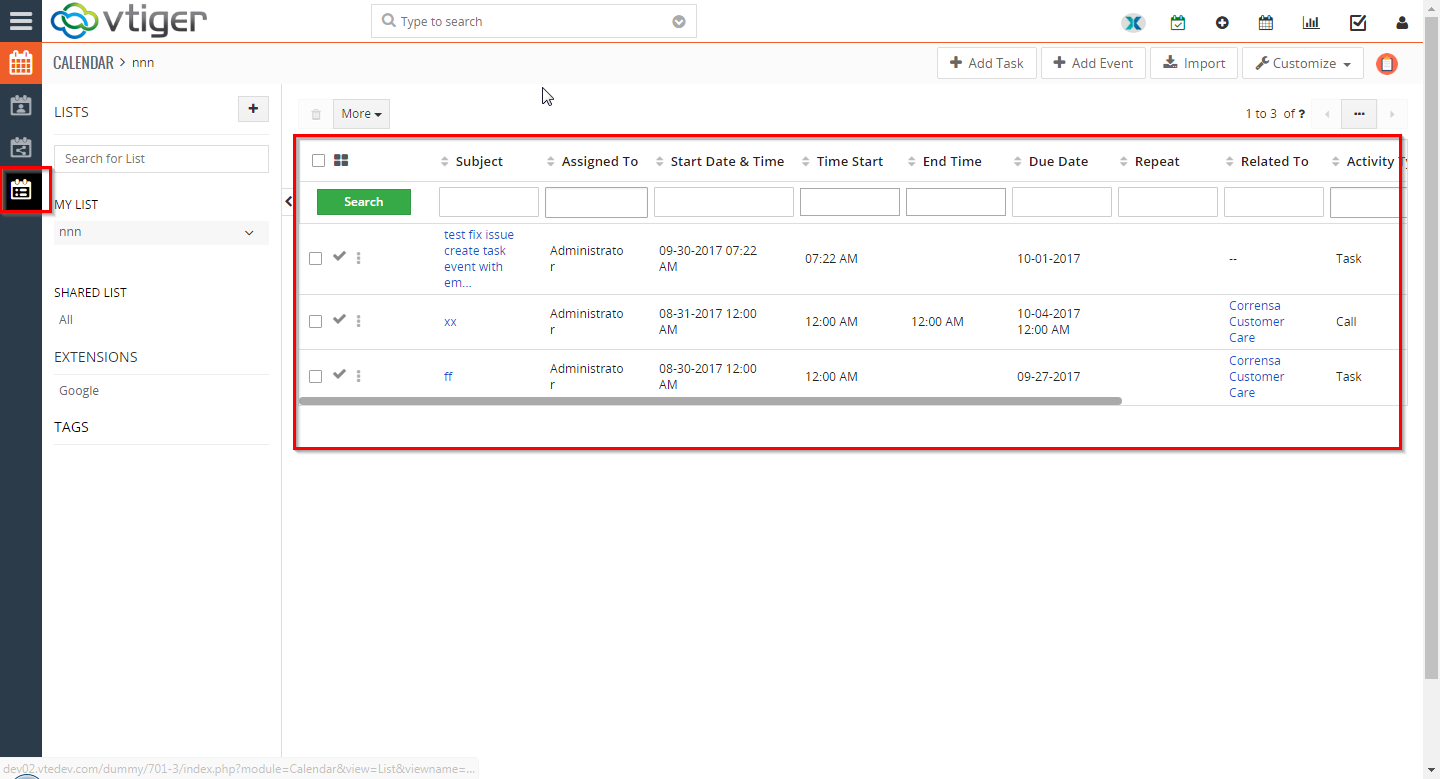Select Google under Extensions
This screenshot has height=779, width=1440.
click(x=79, y=391)
